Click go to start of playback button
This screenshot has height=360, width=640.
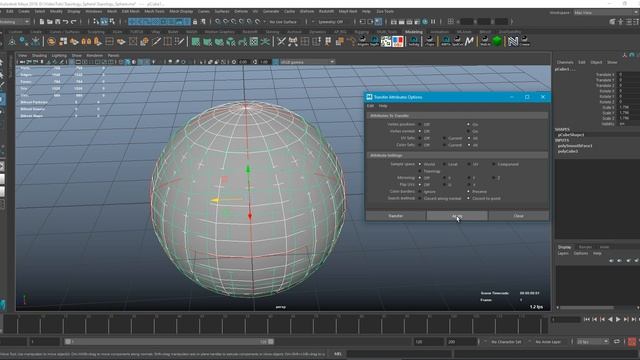pos(587,319)
